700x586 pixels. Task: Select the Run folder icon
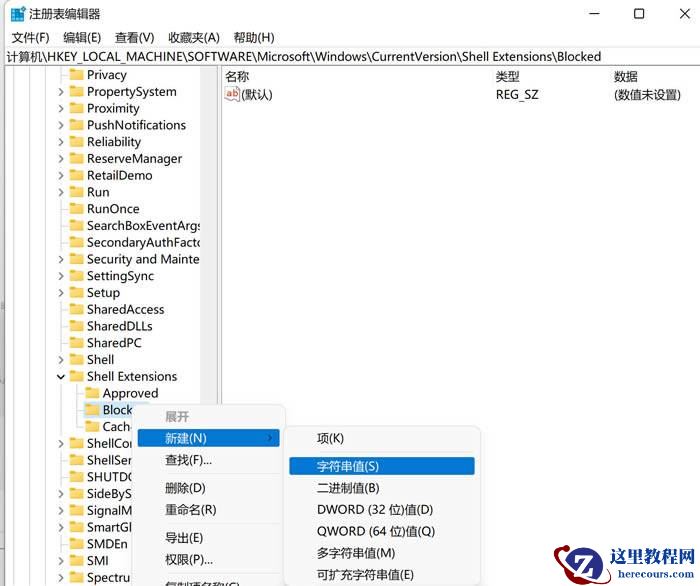[77, 192]
